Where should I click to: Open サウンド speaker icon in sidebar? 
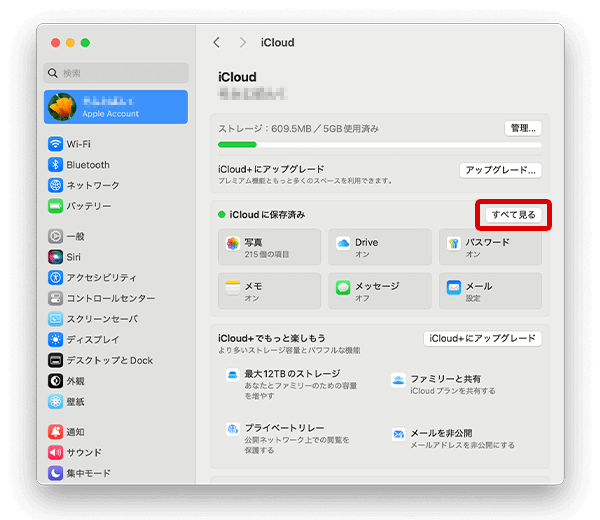pos(55,452)
